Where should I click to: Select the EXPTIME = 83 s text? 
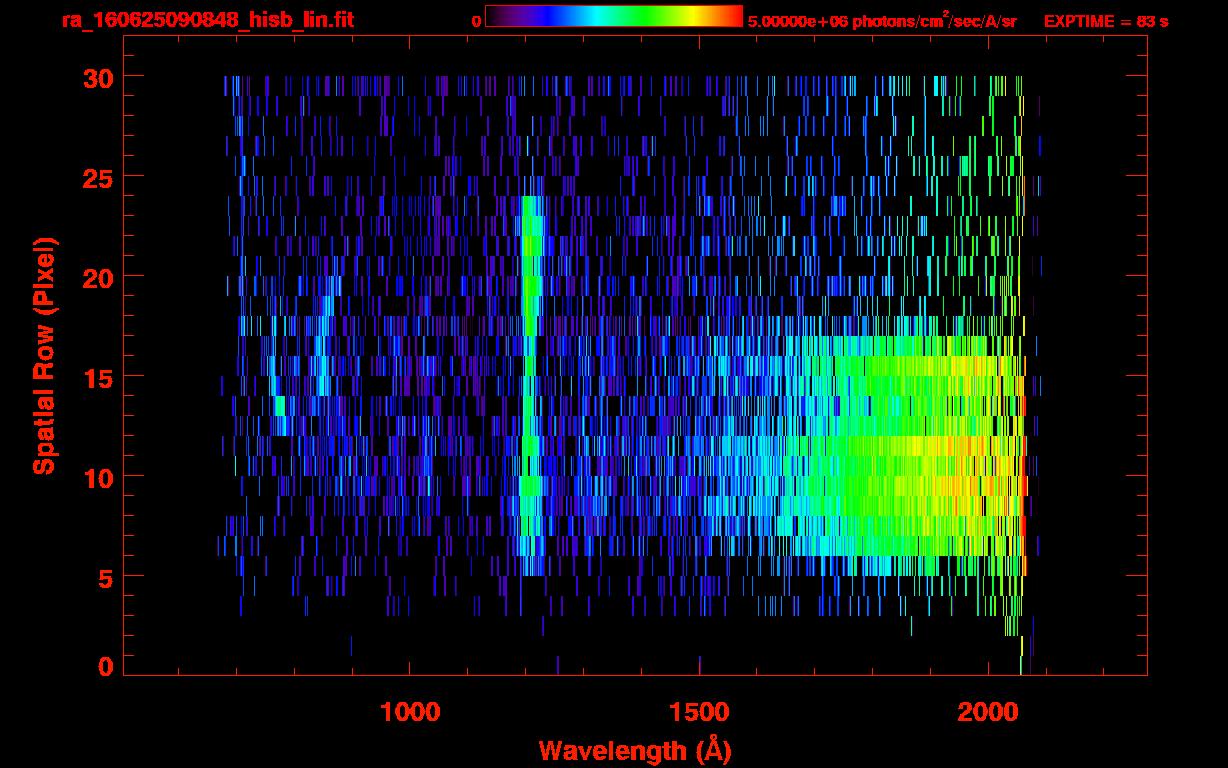[x=1106, y=21]
